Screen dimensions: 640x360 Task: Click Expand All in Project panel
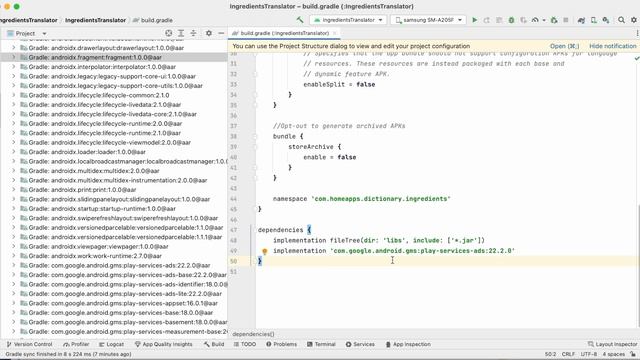pyautogui.click(x=181, y=33)
